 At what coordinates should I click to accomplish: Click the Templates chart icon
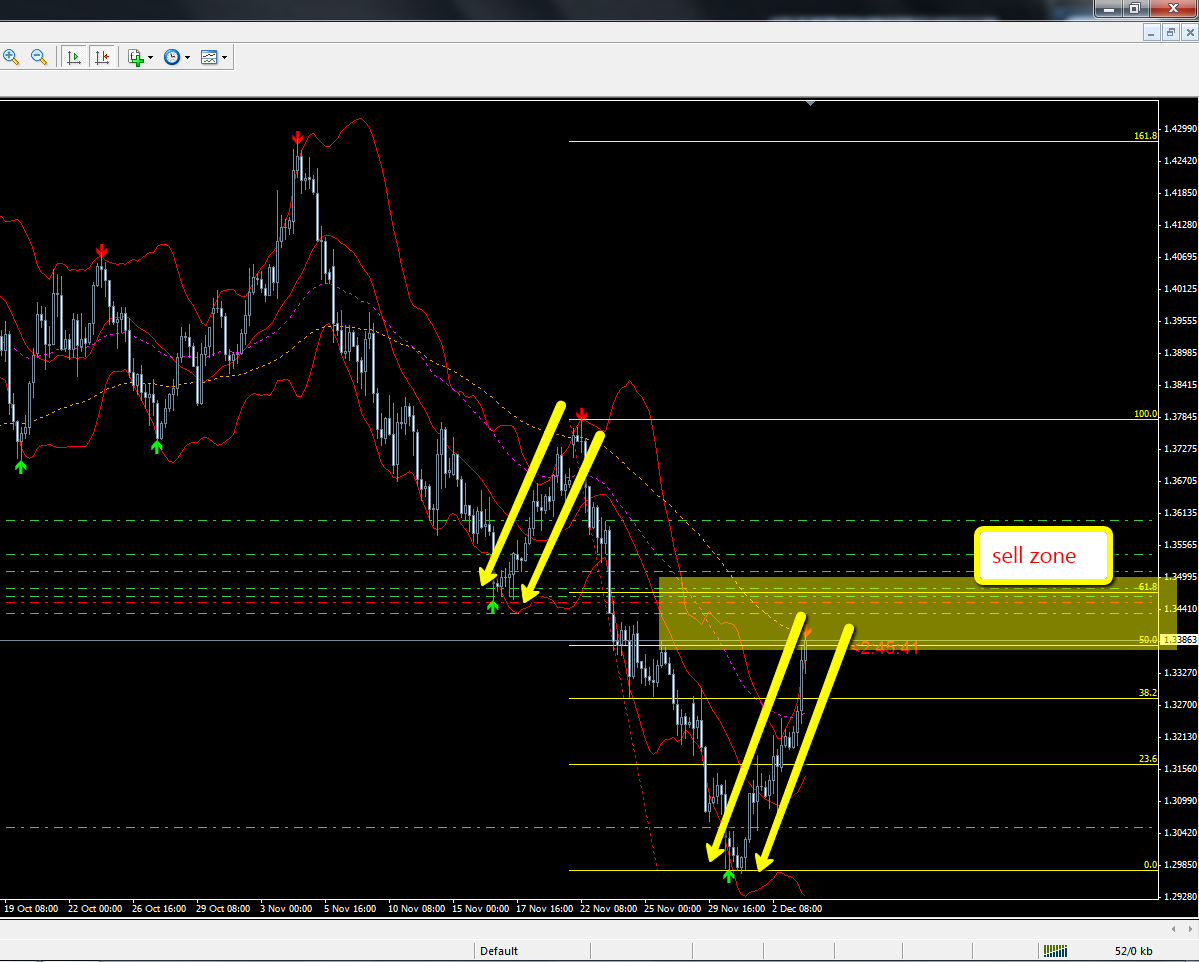click(208, 57)
